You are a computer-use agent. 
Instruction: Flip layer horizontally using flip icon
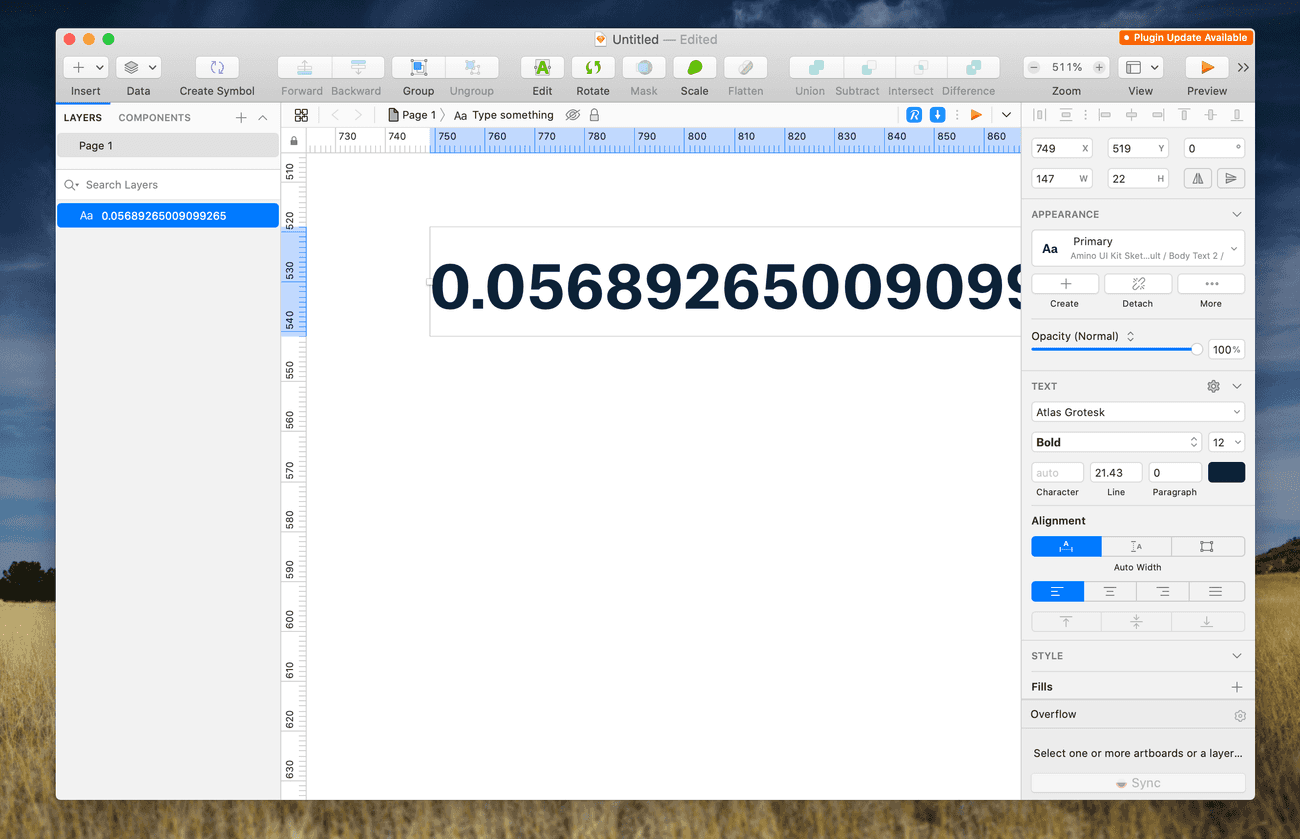[x=1197, y=179]
